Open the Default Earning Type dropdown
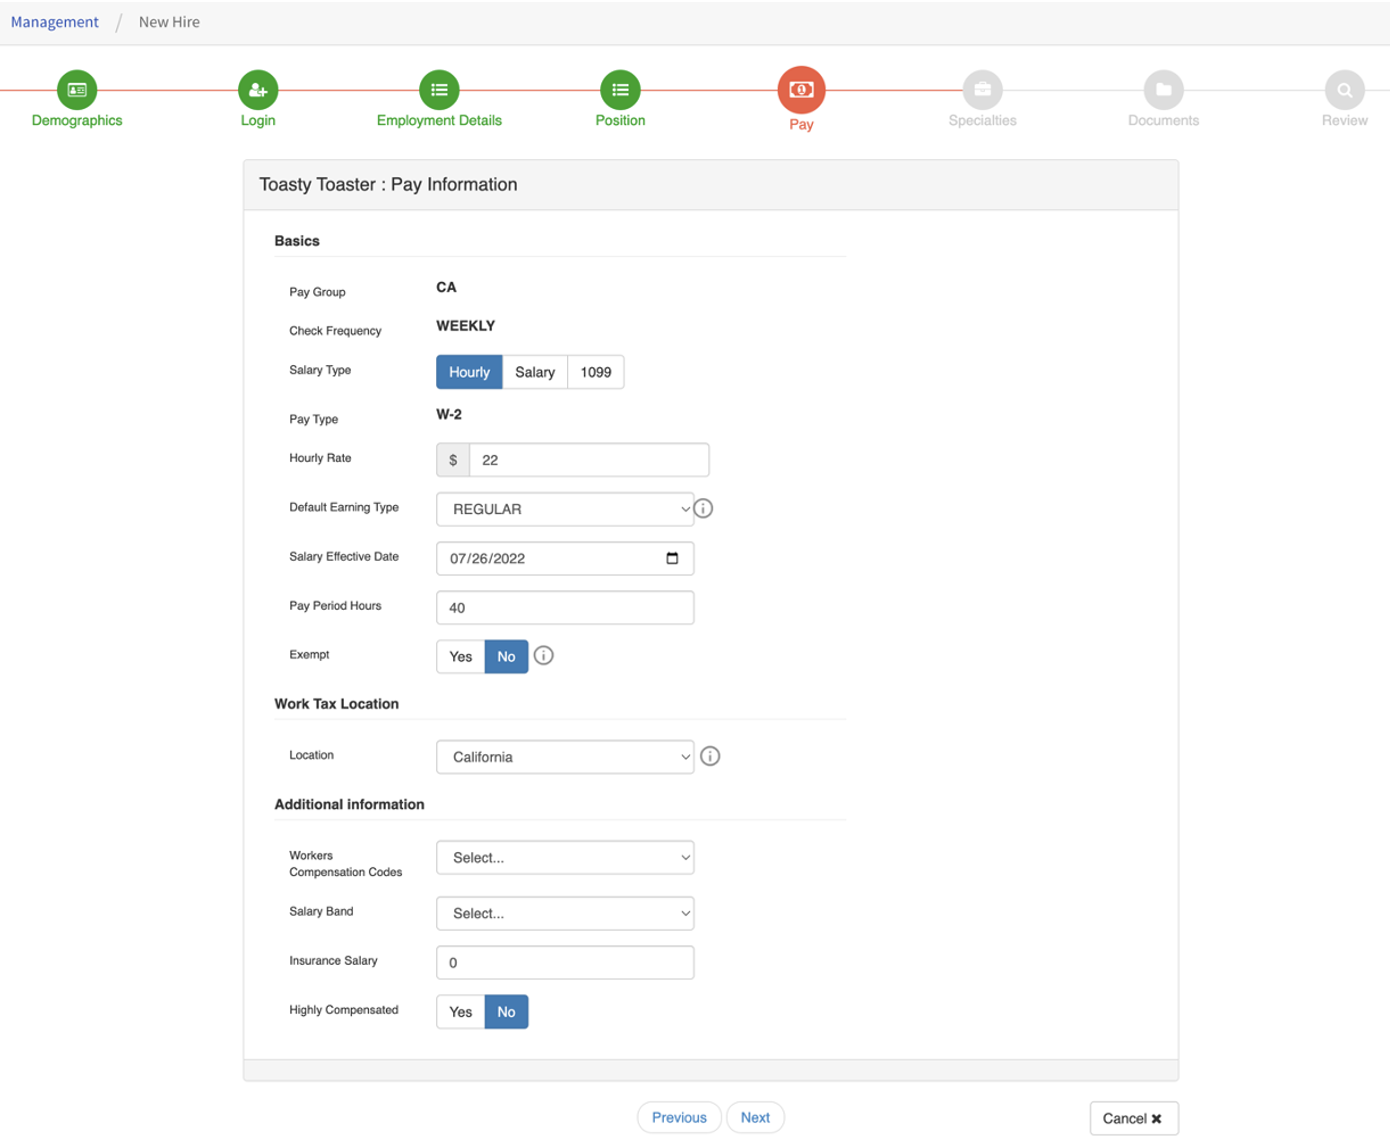The height and width of the screenshot is (1142, 1390). (x=565, y=509)
